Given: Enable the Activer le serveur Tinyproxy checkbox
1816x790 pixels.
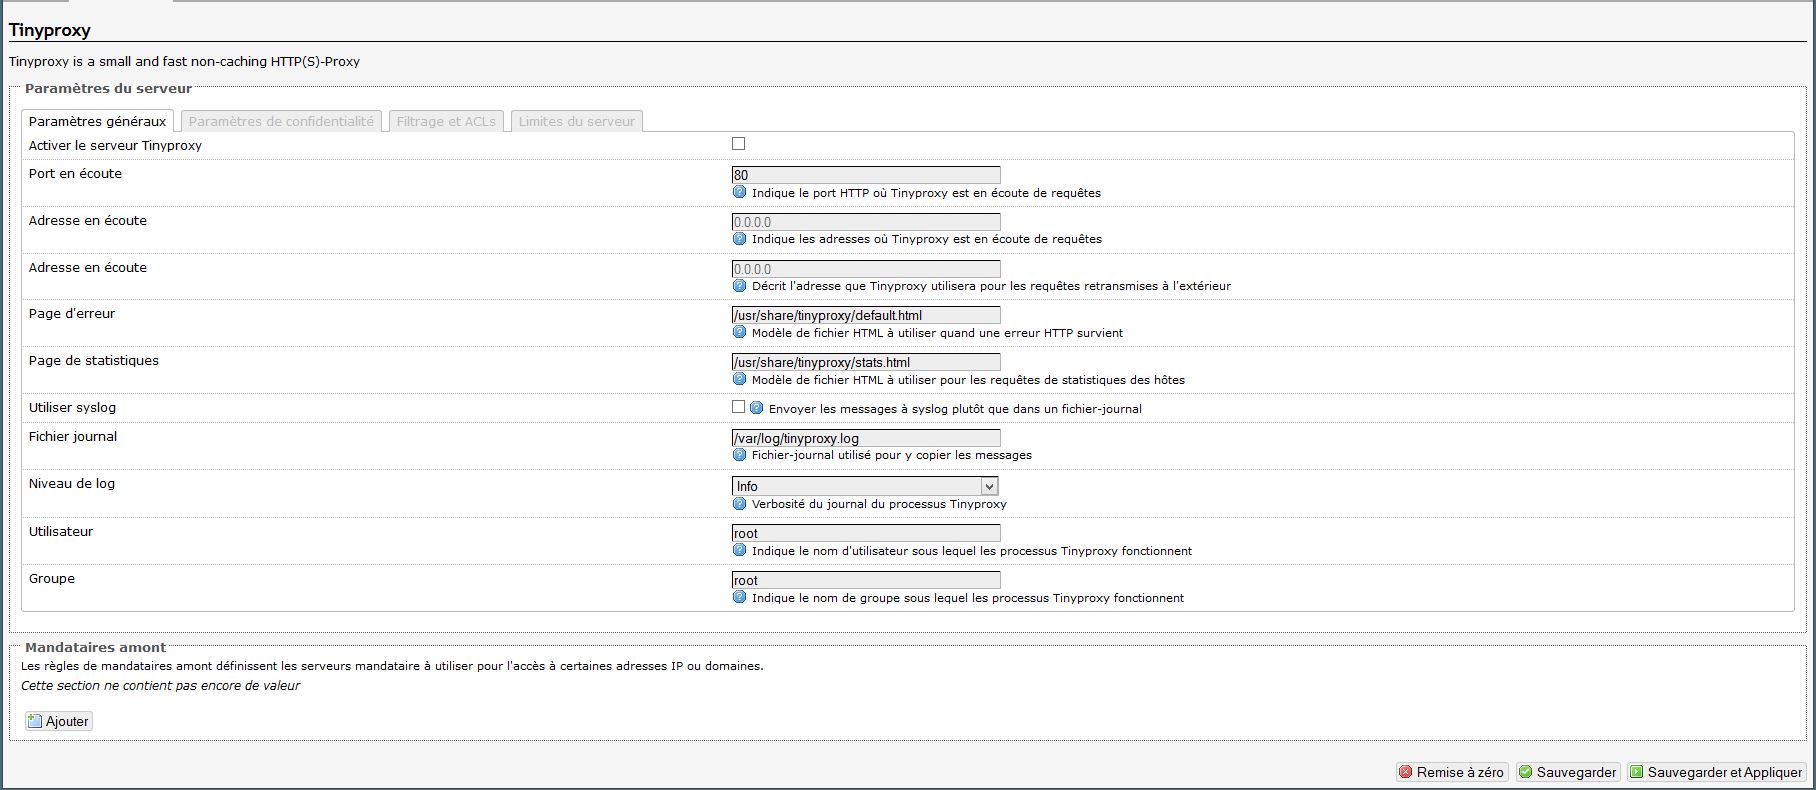Looking at the screenshot, I should point(739,144).
